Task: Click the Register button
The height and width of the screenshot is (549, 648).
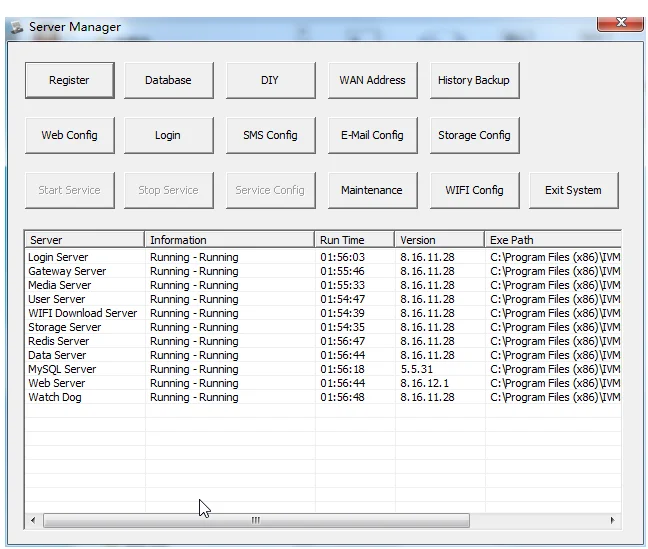Action: coord(69,80)
